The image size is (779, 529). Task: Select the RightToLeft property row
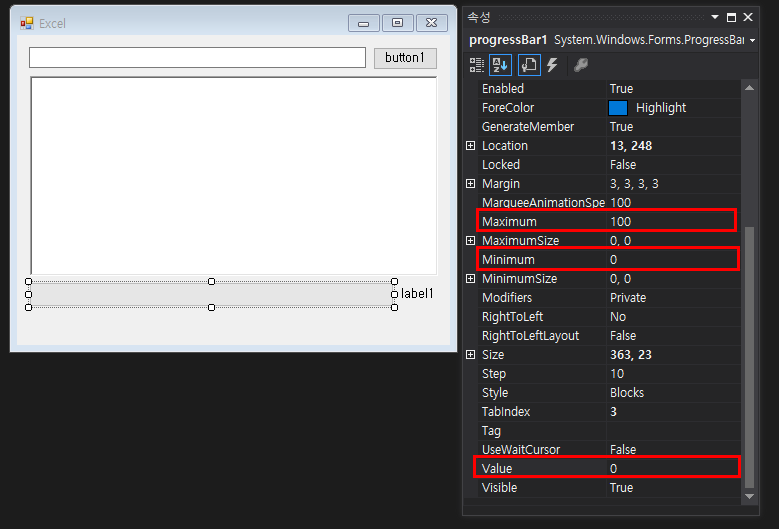(609, 317)
